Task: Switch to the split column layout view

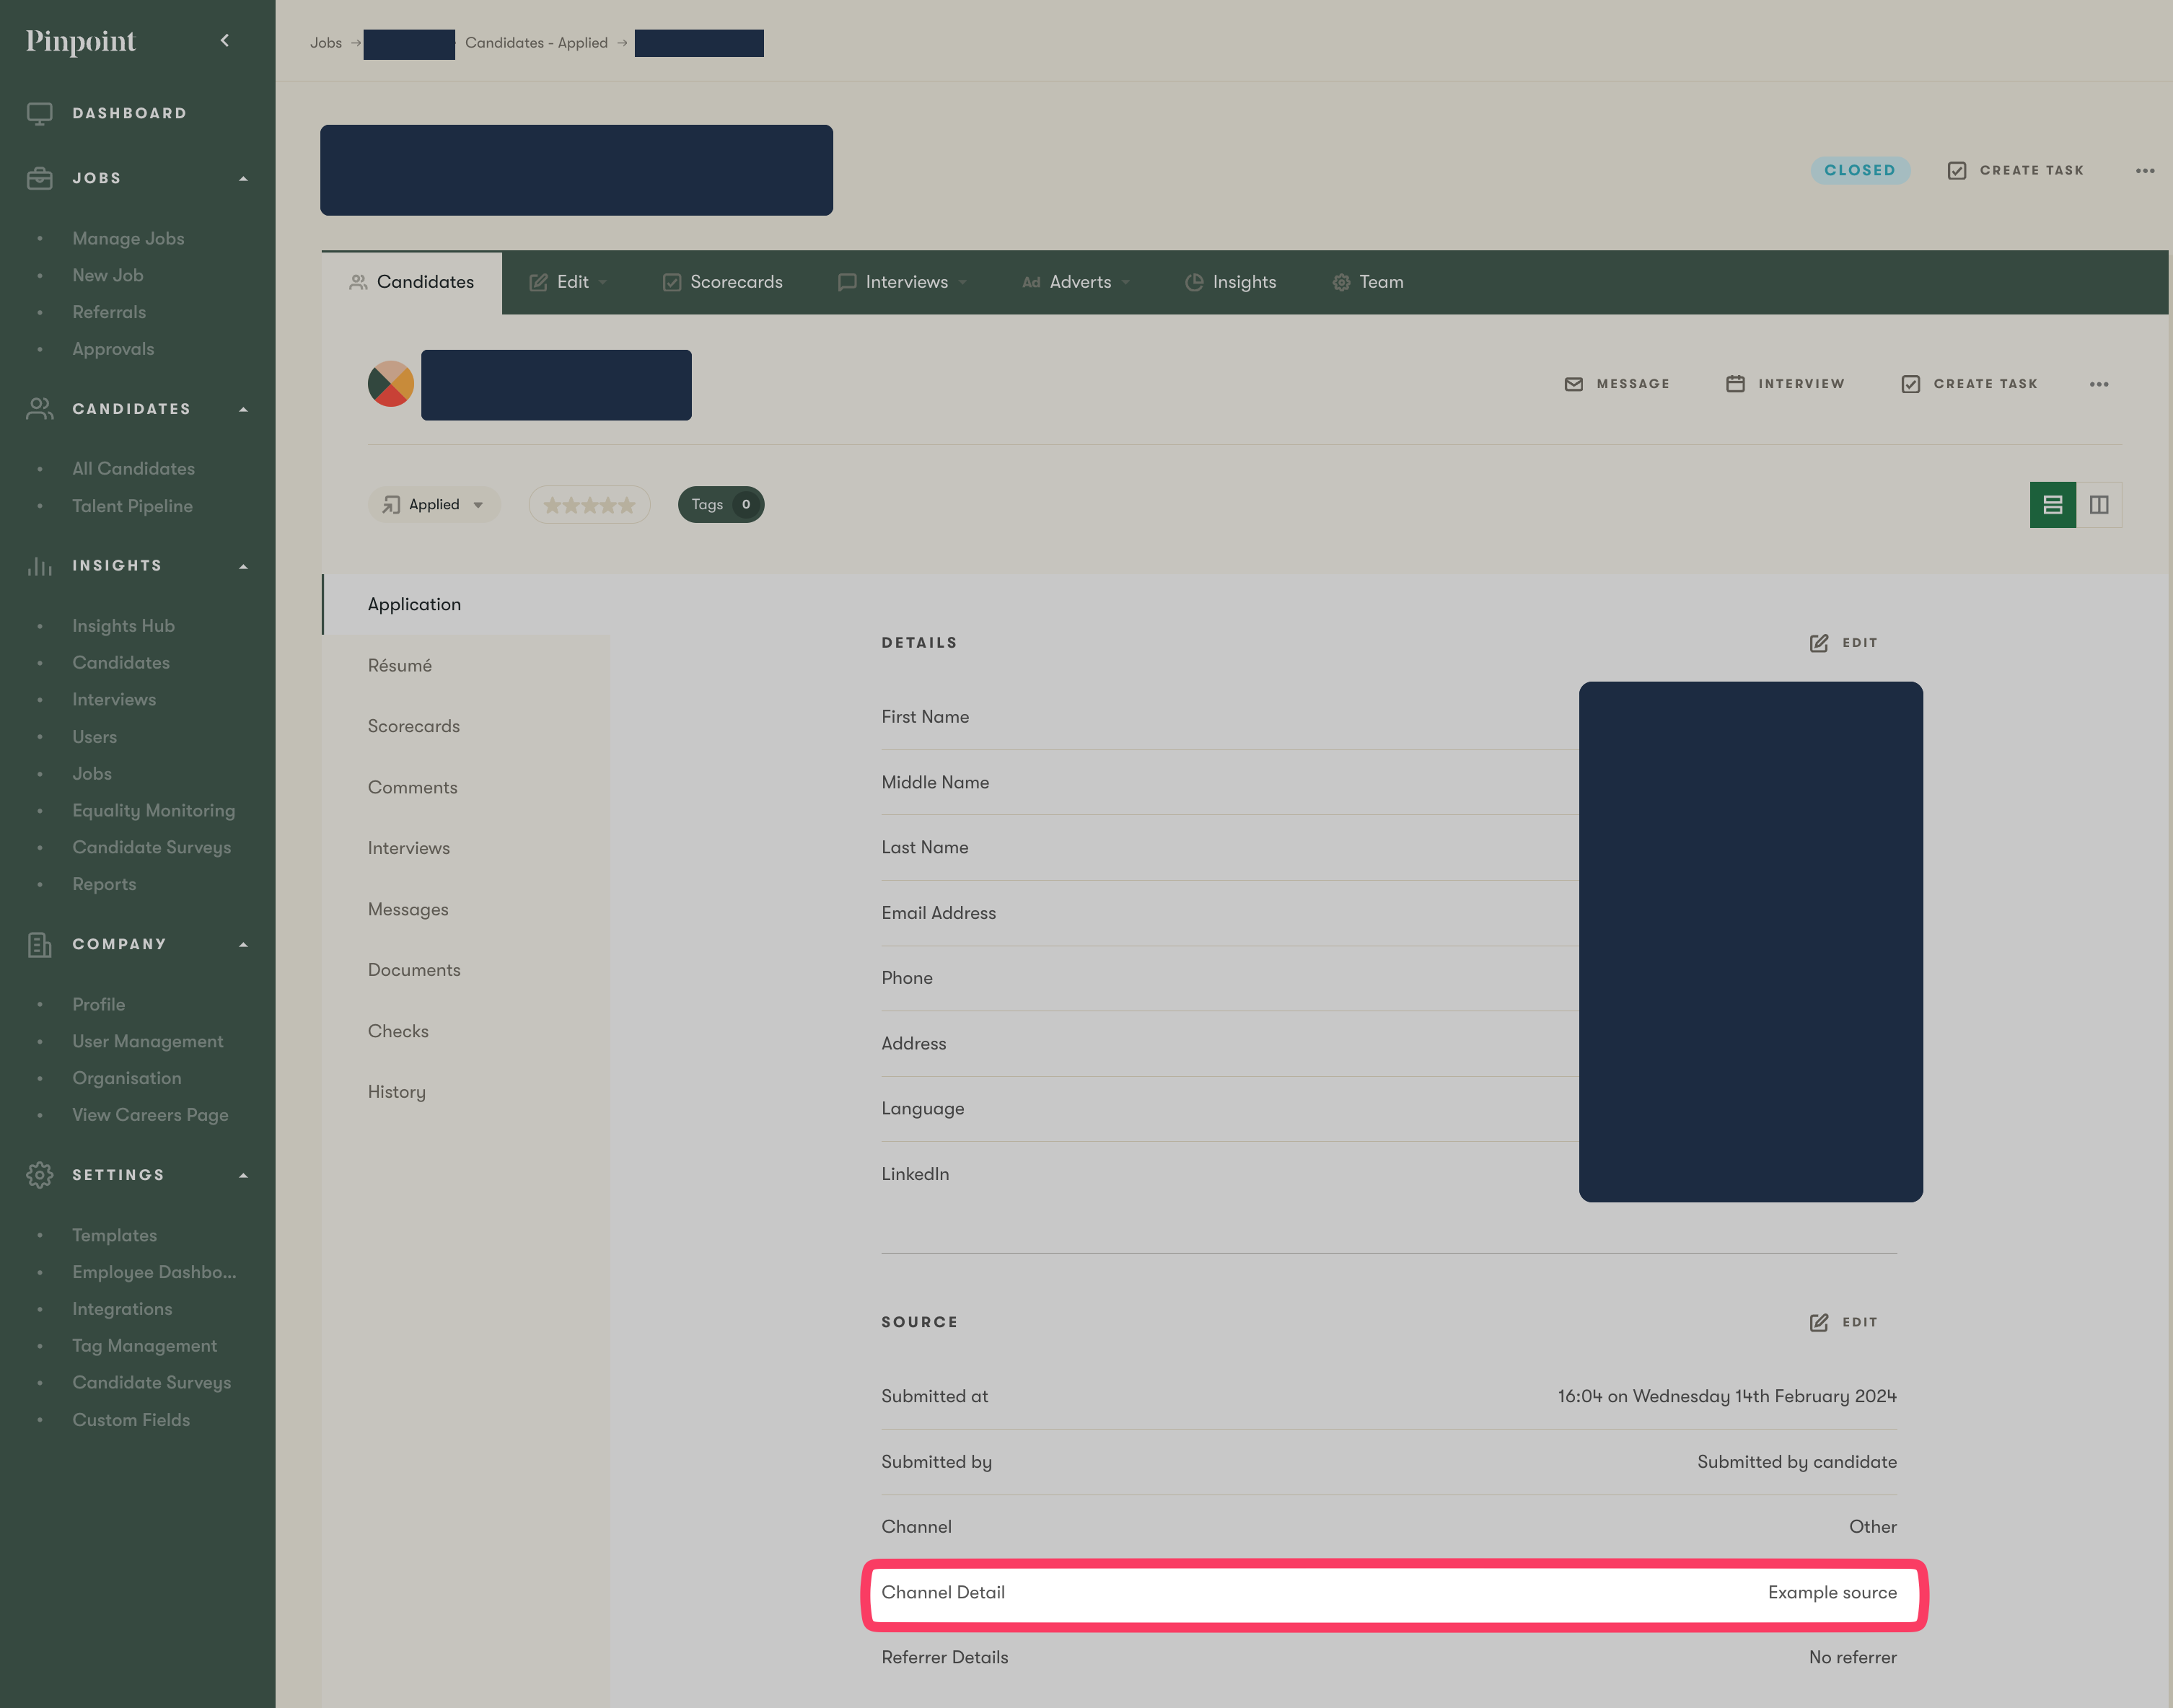Action: [2098, 505]
